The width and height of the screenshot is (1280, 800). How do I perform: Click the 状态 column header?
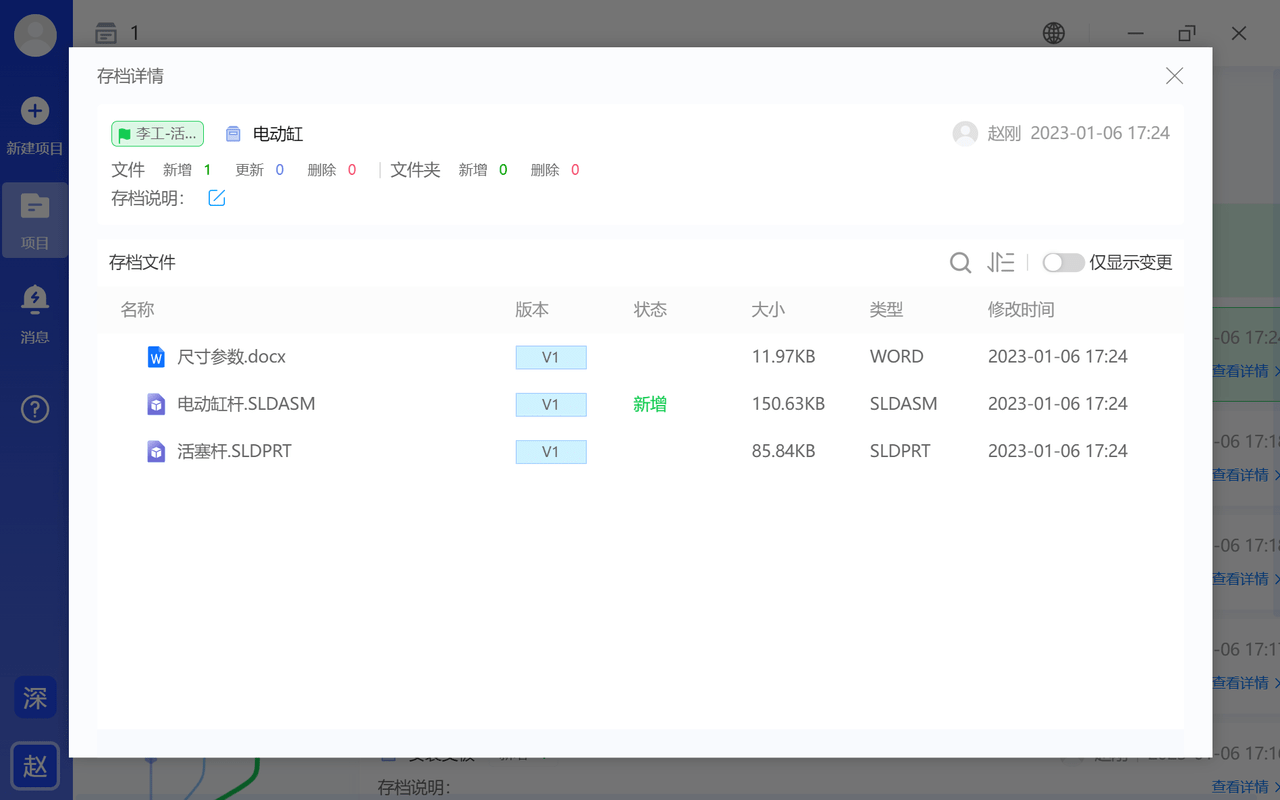click(650, 310)
